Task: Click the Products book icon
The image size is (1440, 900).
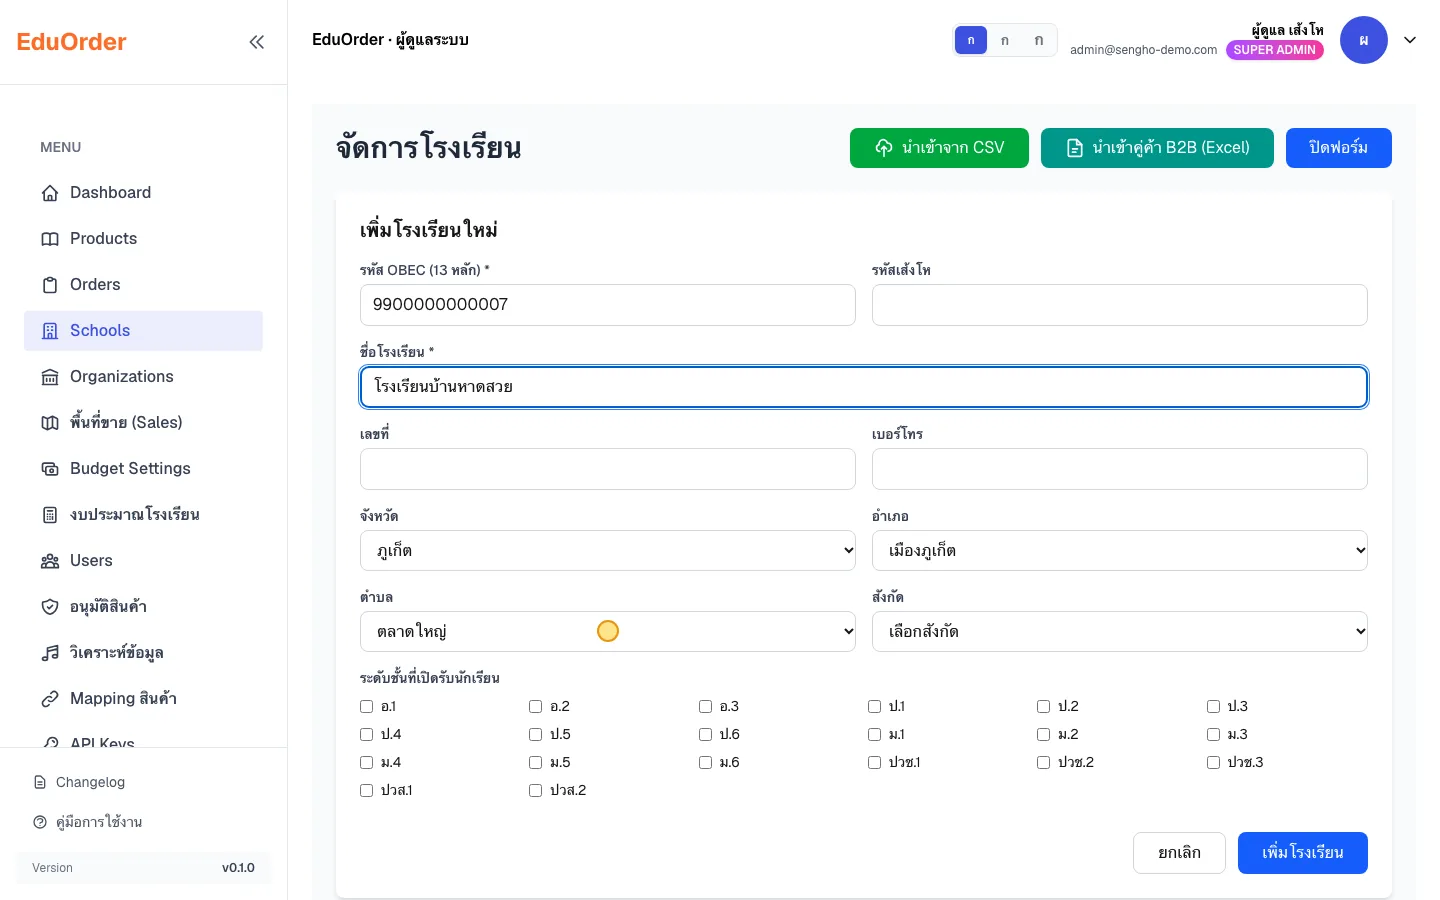Action: click(50, 239)
